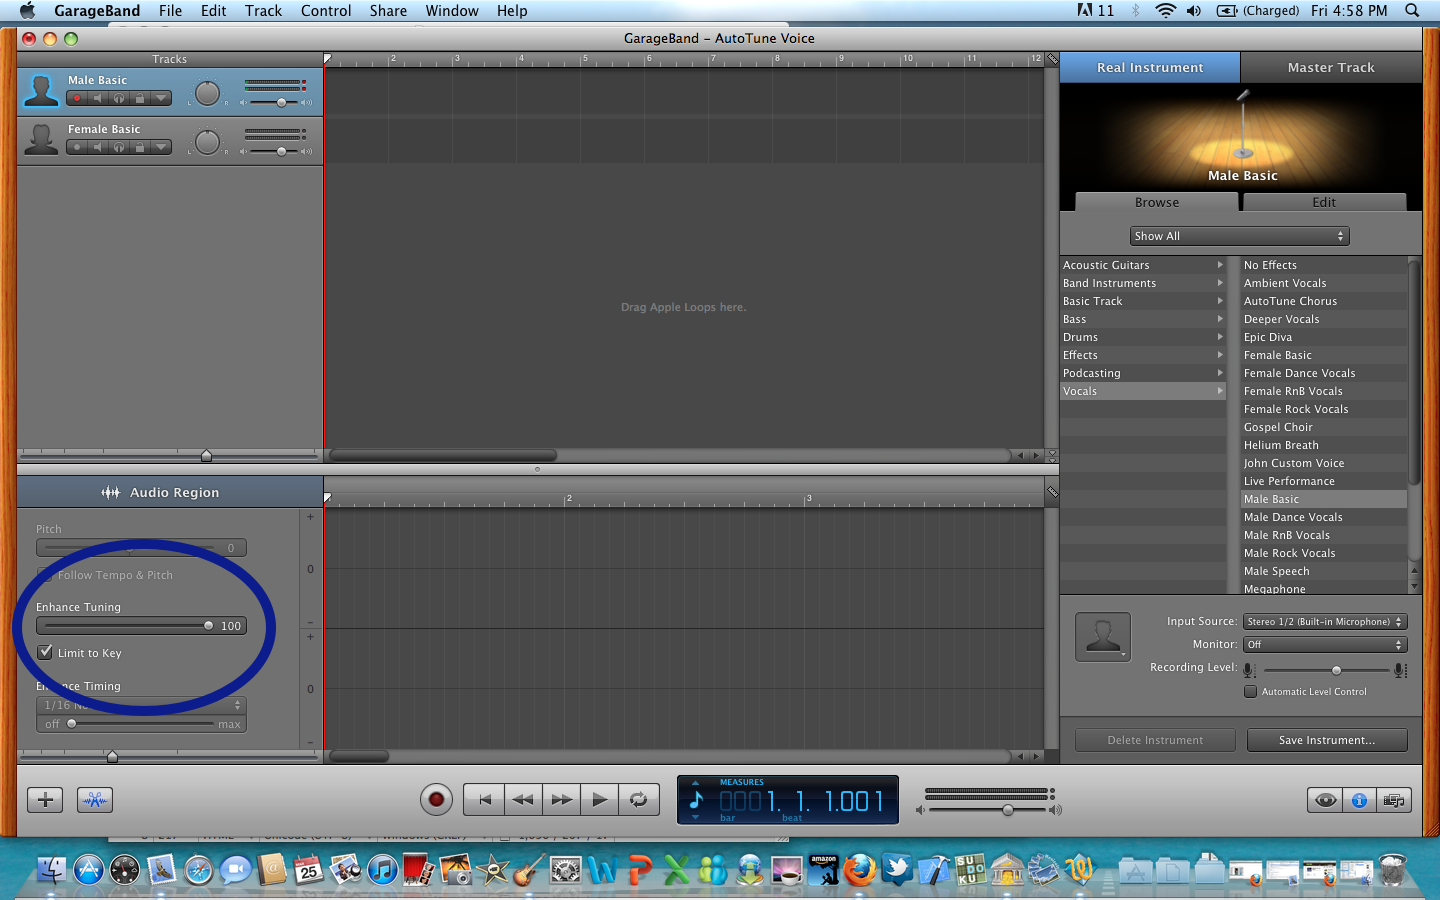The image size is (1440, 900).
Task: Click the instrument icon picker button
Action: (x=1103, y=636)
